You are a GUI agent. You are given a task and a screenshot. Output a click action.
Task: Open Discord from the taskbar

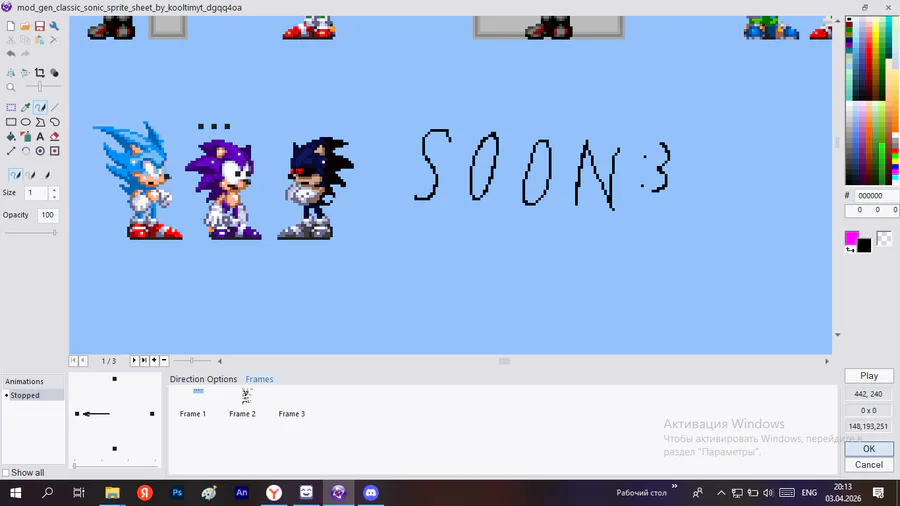(371, 492)
